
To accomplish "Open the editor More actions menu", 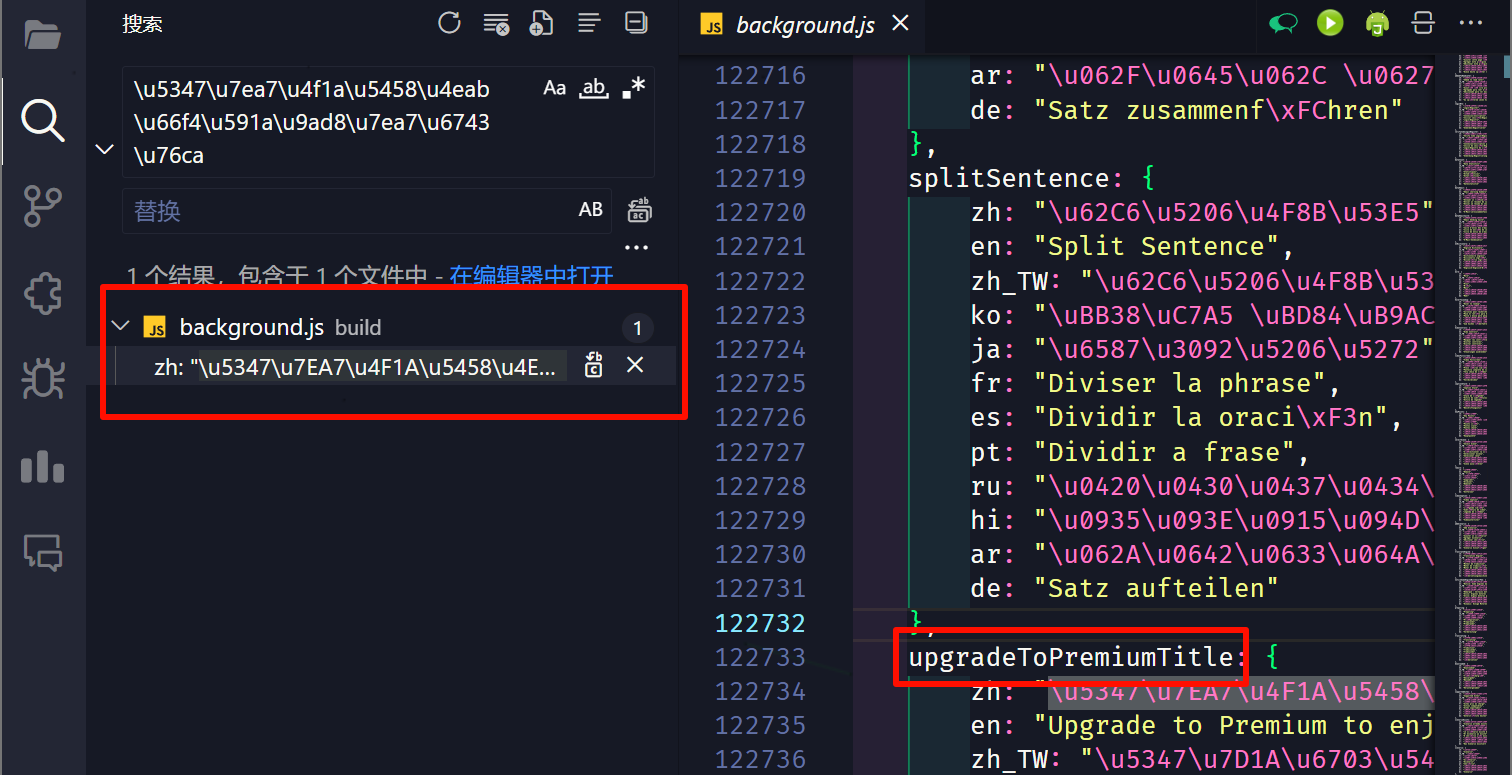I will [1472, 23].
